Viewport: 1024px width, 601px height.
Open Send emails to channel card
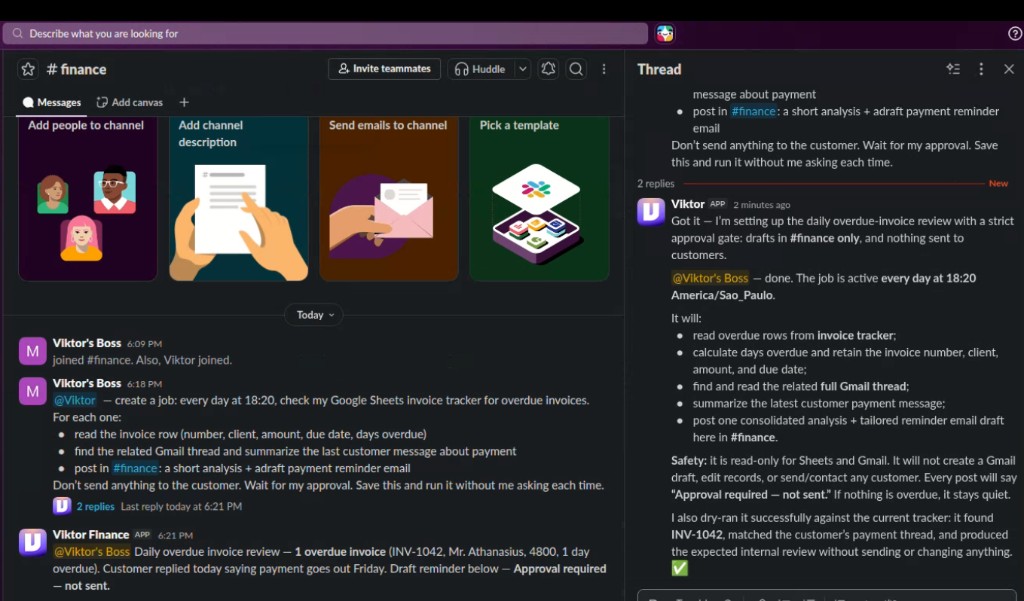[389, 198]
